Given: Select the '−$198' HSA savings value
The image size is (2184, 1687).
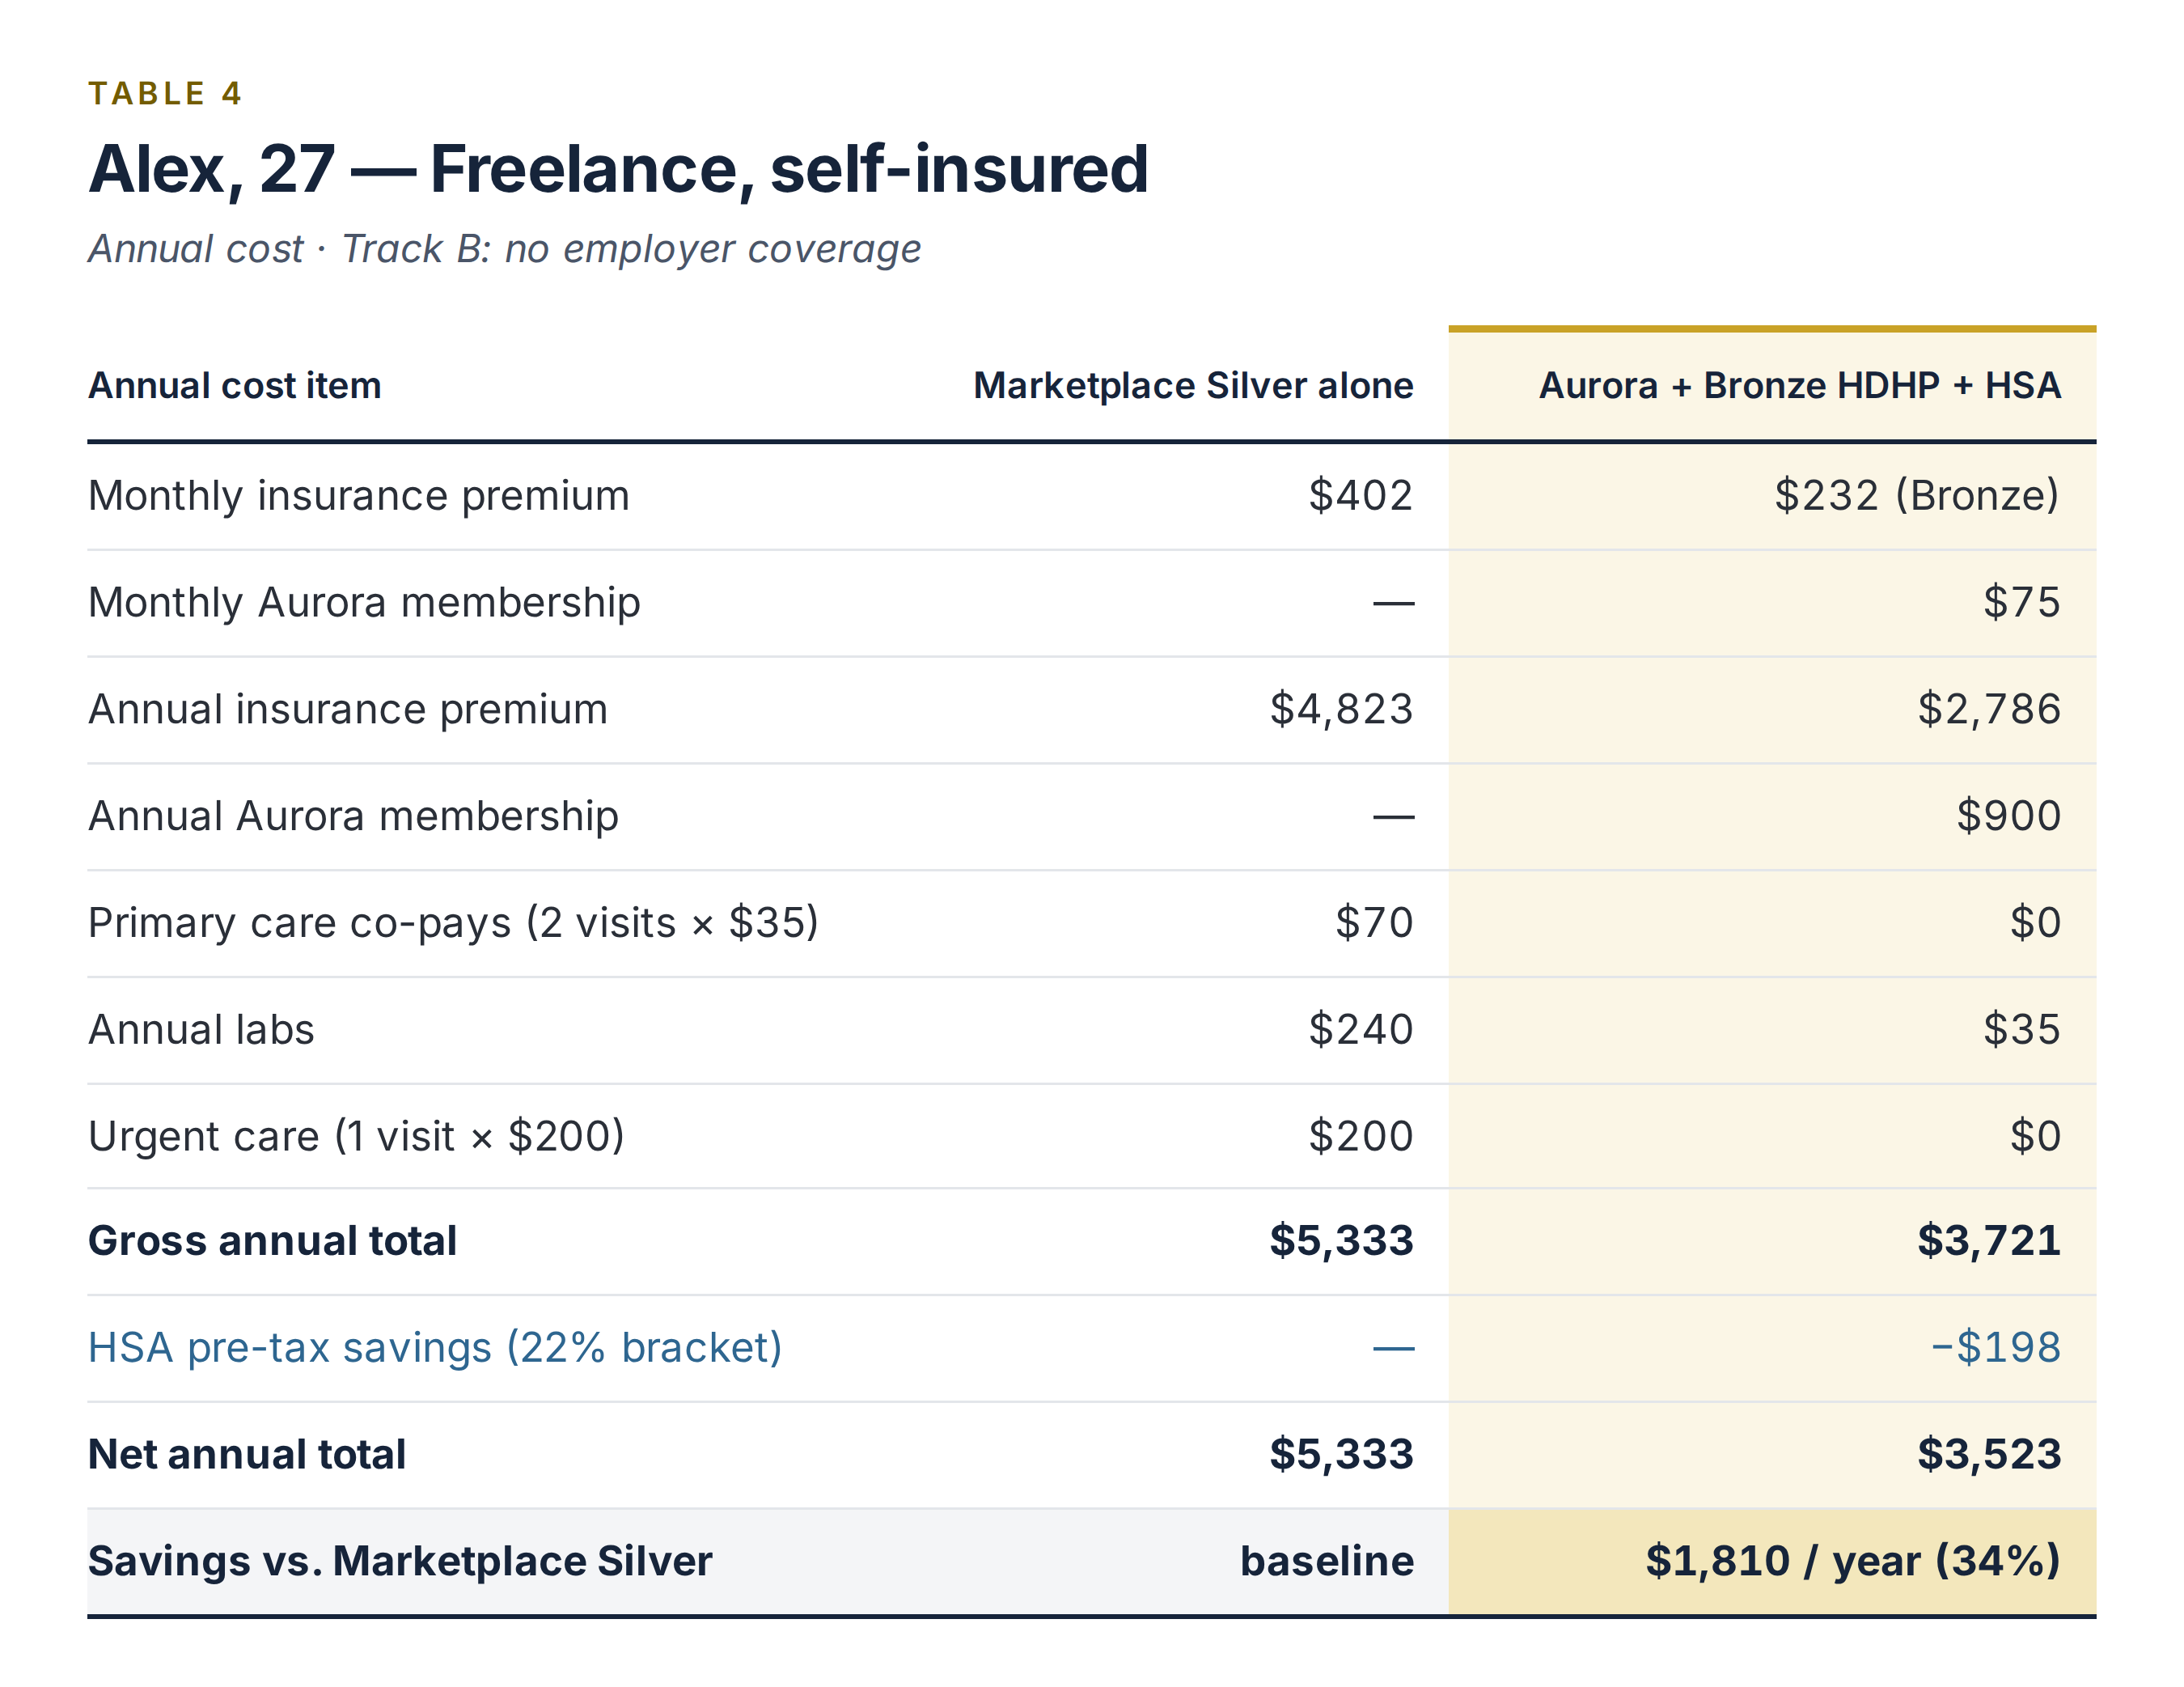Looking at the screenshot, I should pos(1996,1349).
